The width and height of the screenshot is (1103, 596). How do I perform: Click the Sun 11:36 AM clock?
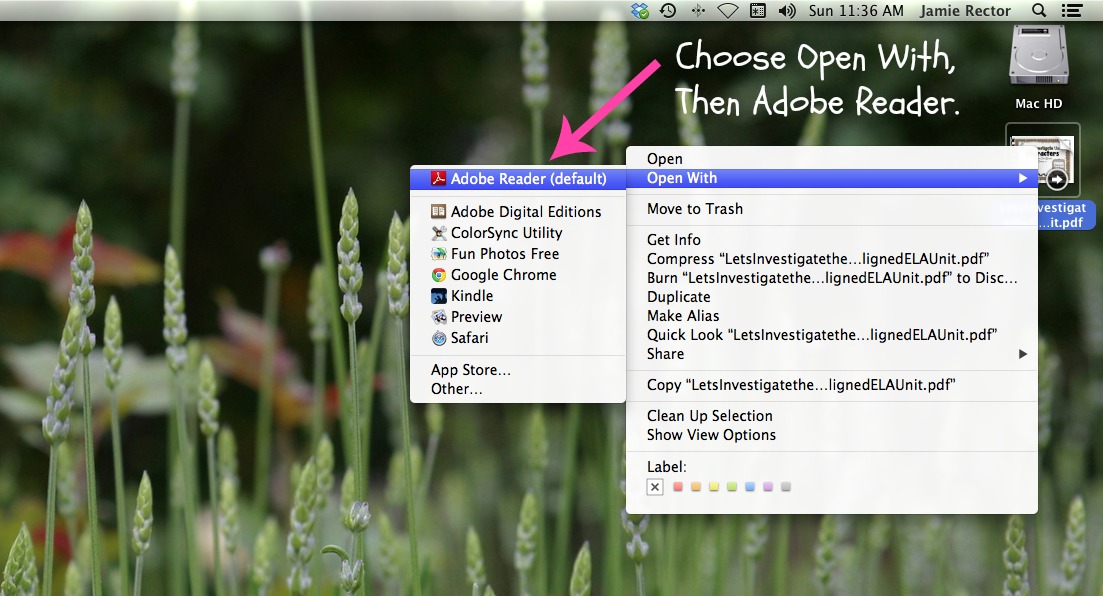point(856,11)
